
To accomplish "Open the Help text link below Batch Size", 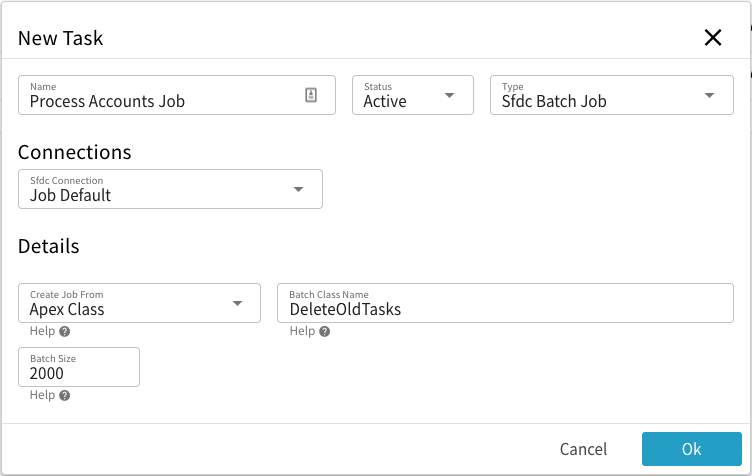I will [x=42, y=395].
